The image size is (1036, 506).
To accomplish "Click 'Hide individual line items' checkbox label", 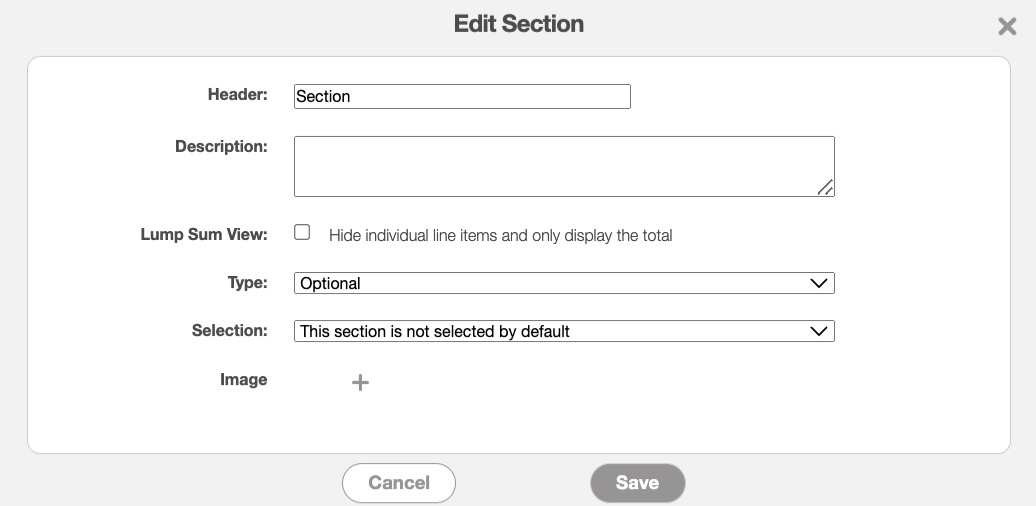I will coord(500,236).
